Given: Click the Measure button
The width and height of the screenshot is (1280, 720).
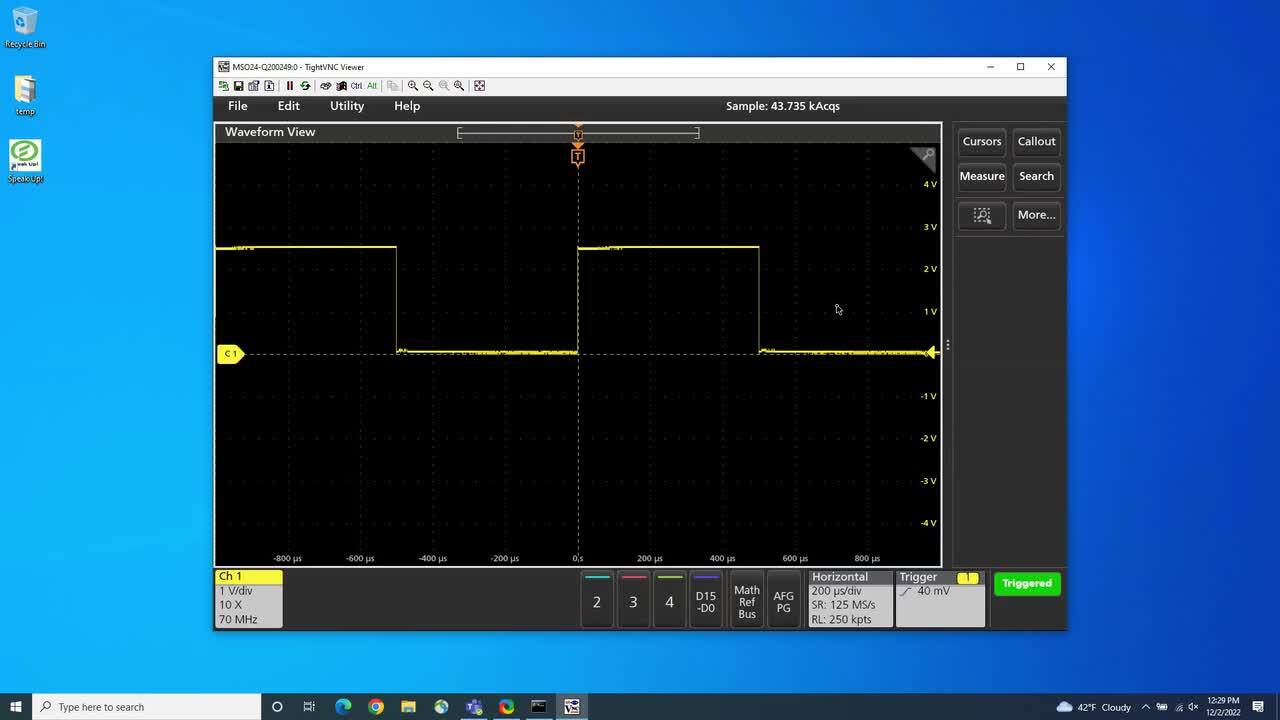Looking at the screenshot, I should [x=981, y=176].
